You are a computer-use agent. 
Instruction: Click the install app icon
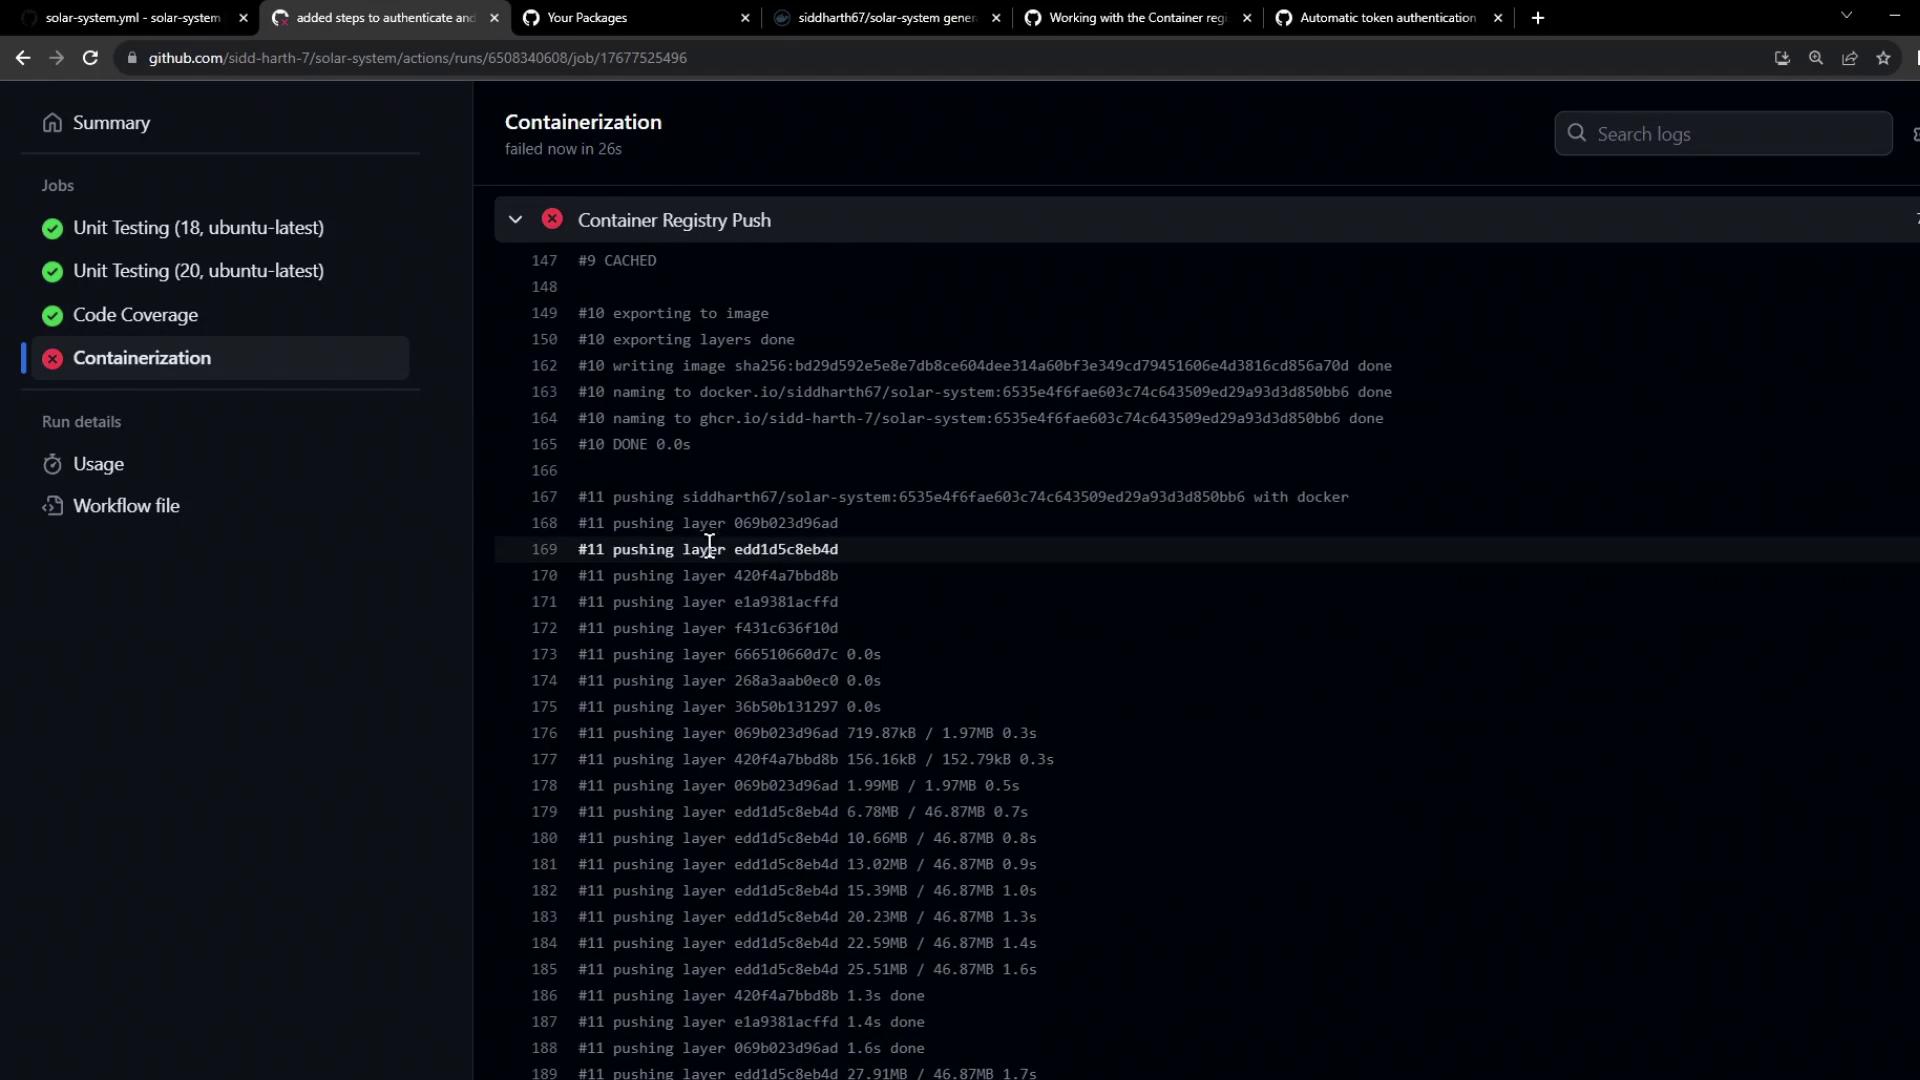coord(1781,58)
